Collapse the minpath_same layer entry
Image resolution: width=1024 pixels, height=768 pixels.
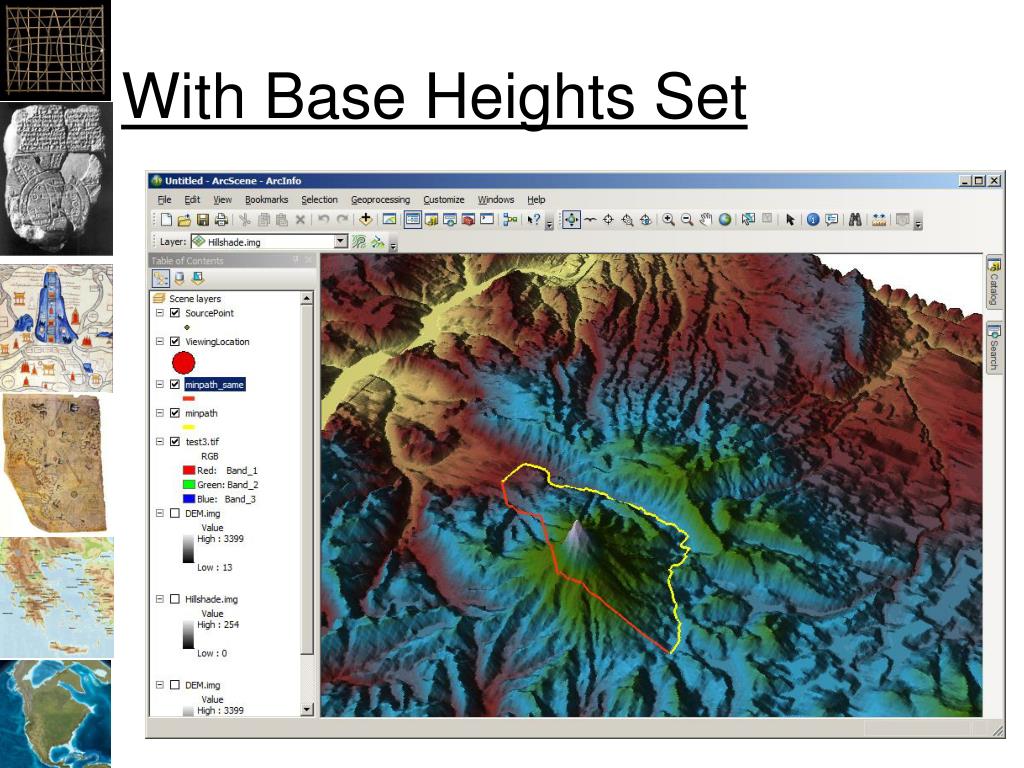(159, 385)
